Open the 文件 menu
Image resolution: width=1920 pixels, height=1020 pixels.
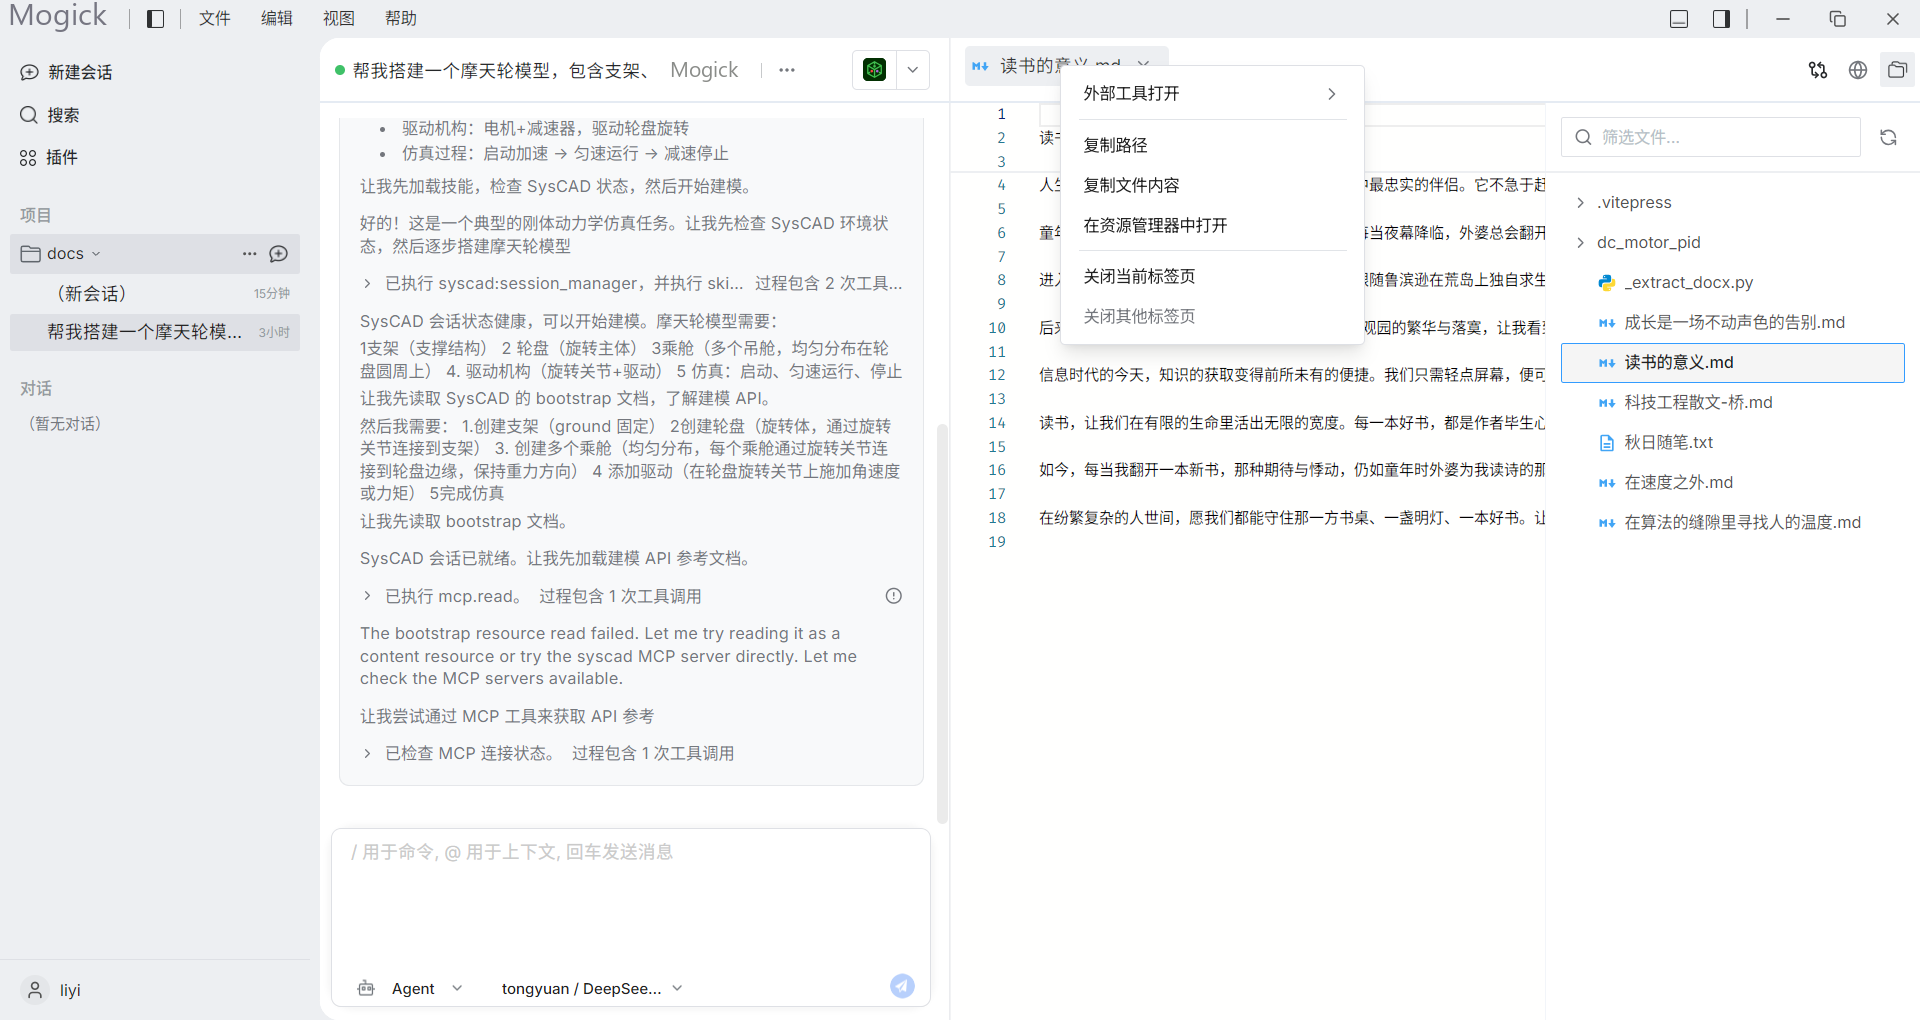coord(214,19)
